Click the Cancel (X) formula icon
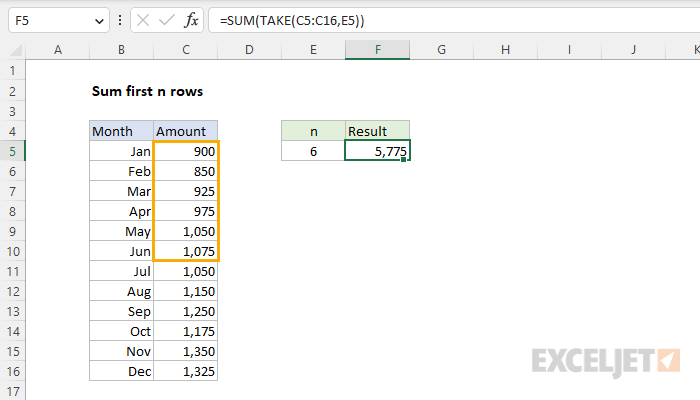 tap(143, 20)
